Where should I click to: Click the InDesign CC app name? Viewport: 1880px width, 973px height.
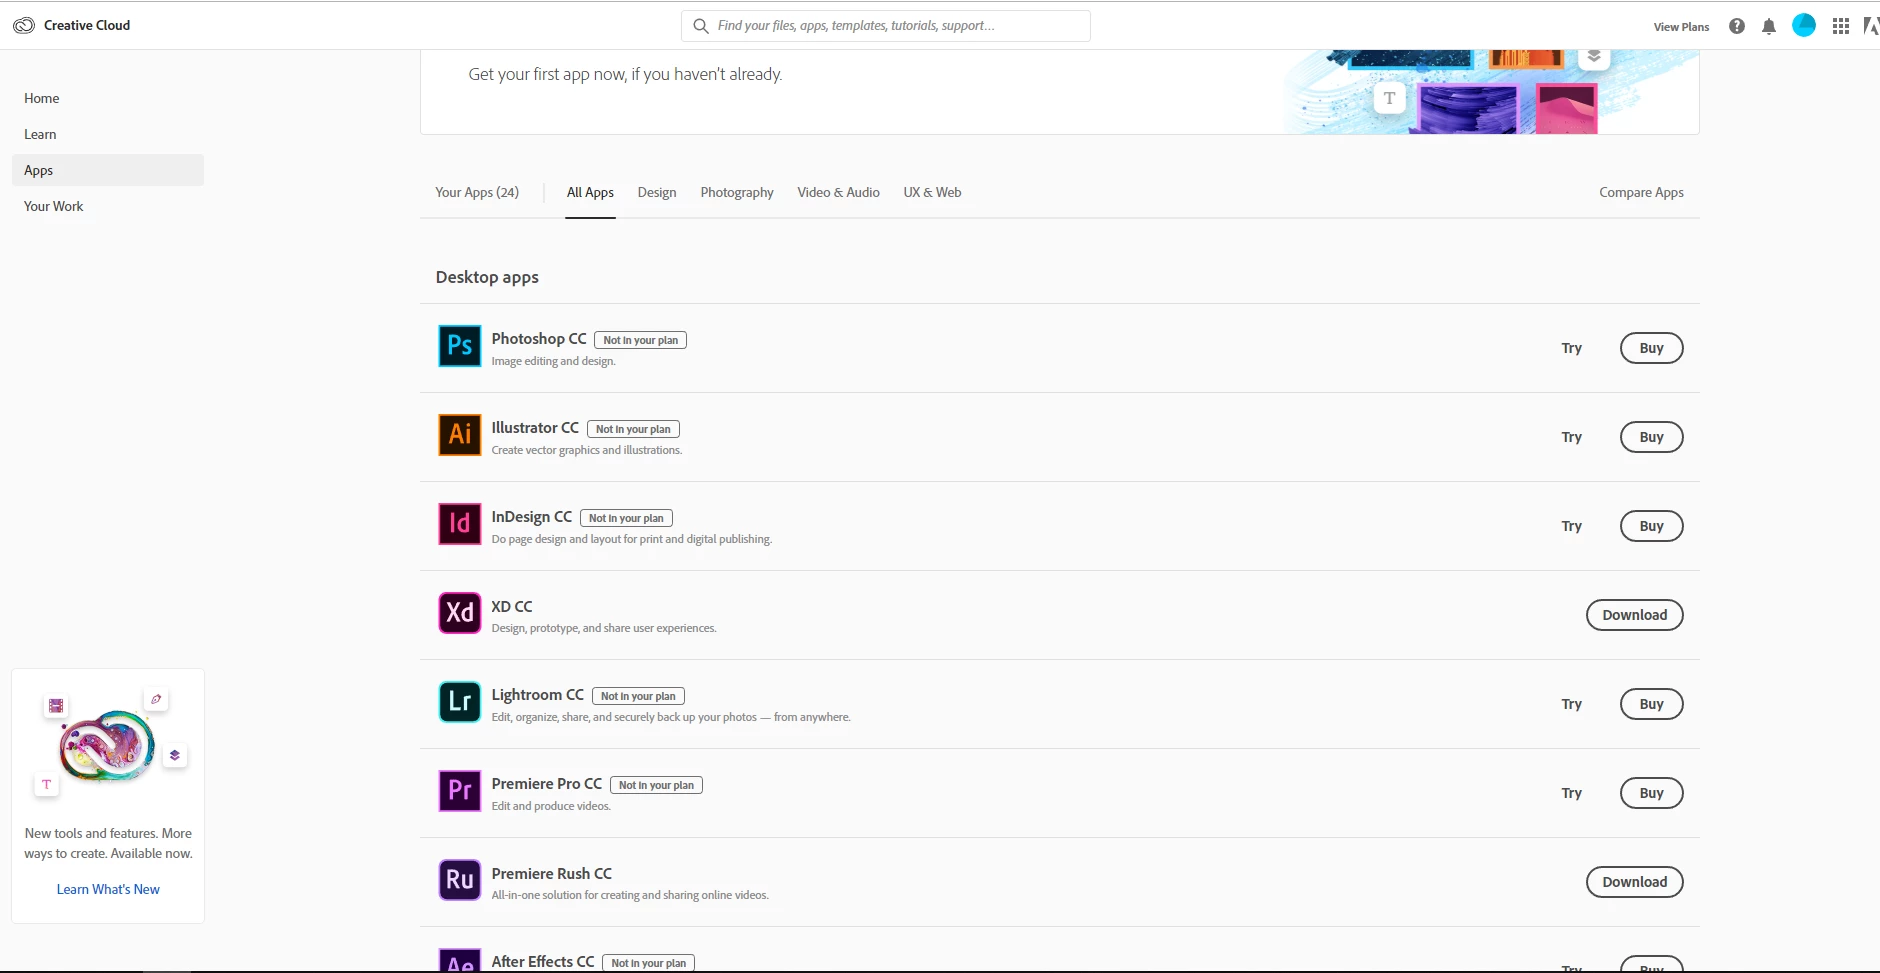coord(532,517)
